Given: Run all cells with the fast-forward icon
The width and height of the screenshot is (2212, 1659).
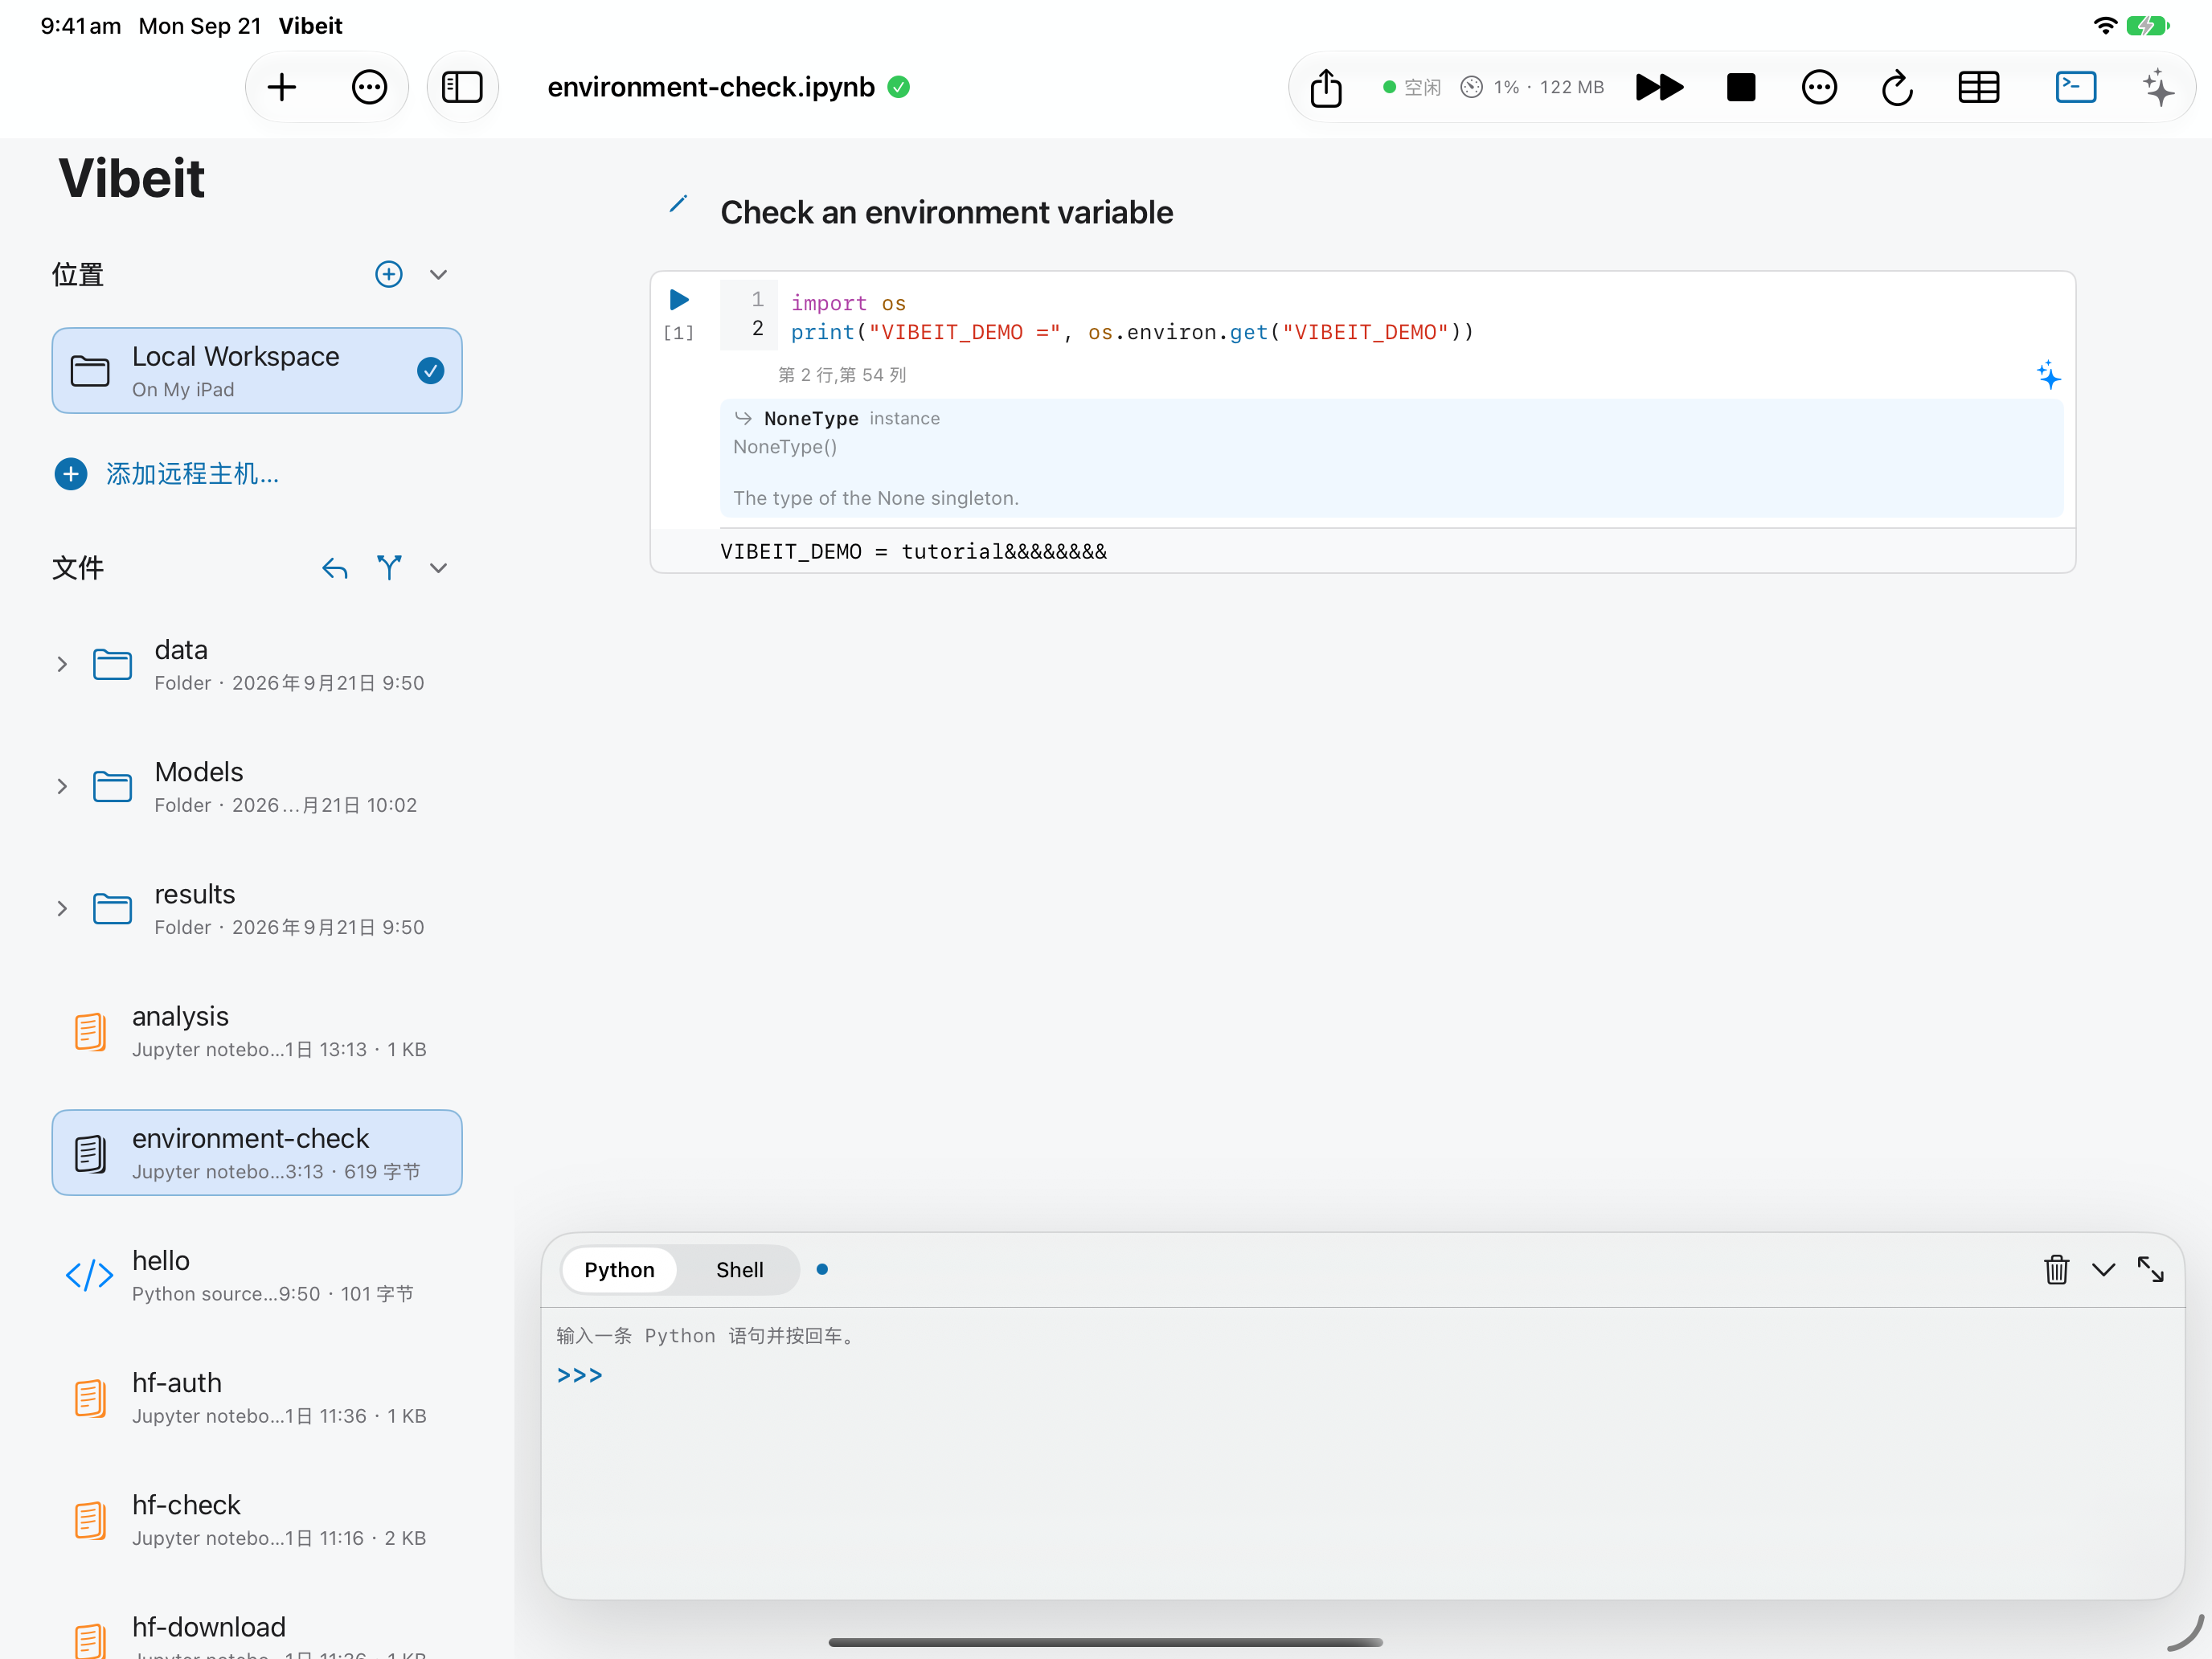Looking at the screenshot, I should click(1659, 87).
